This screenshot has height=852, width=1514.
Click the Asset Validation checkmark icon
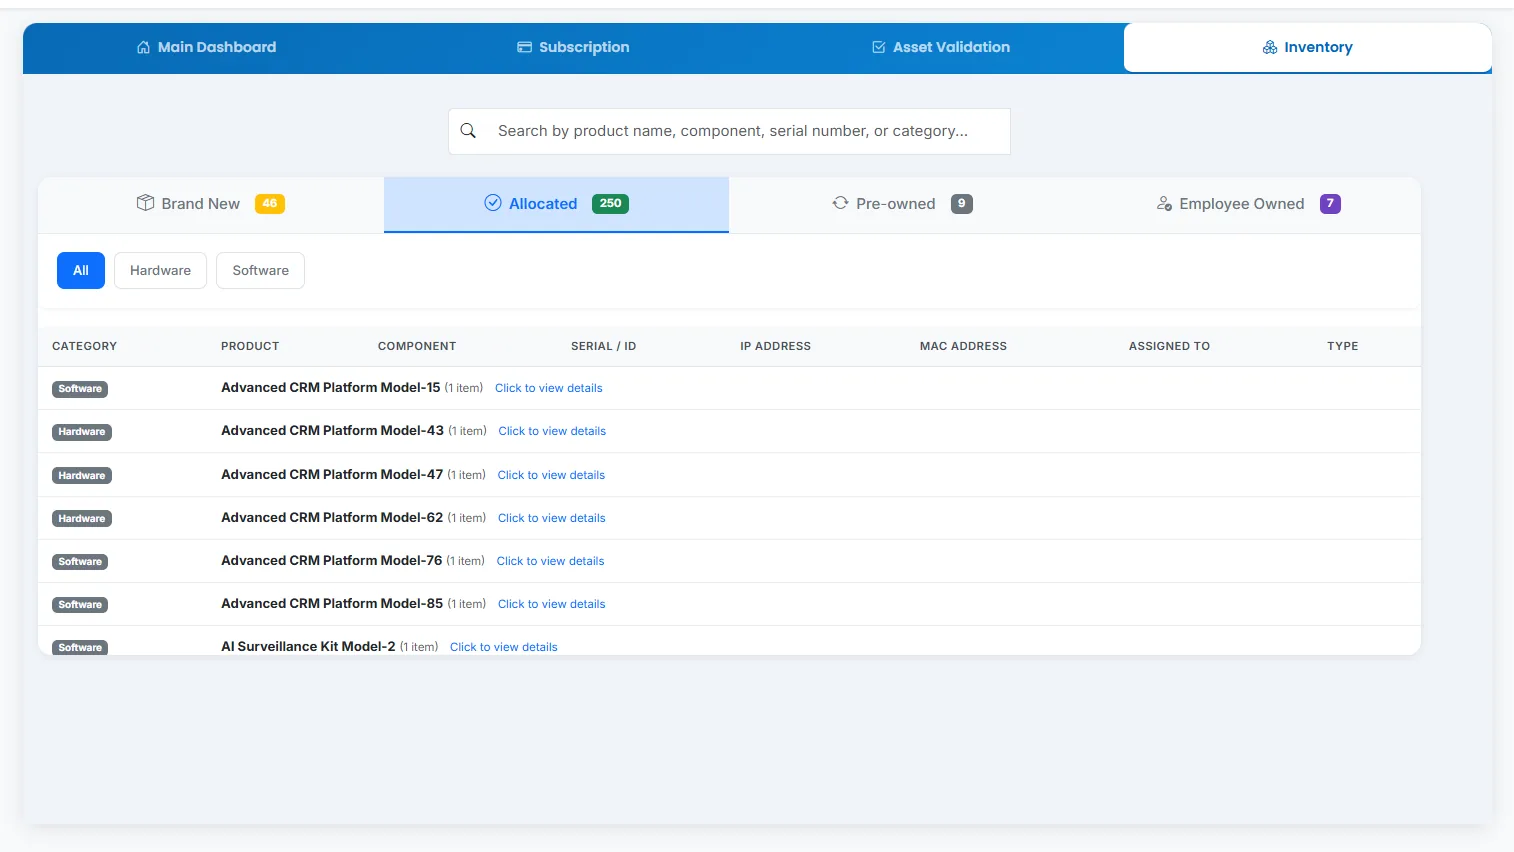[878, 47]
